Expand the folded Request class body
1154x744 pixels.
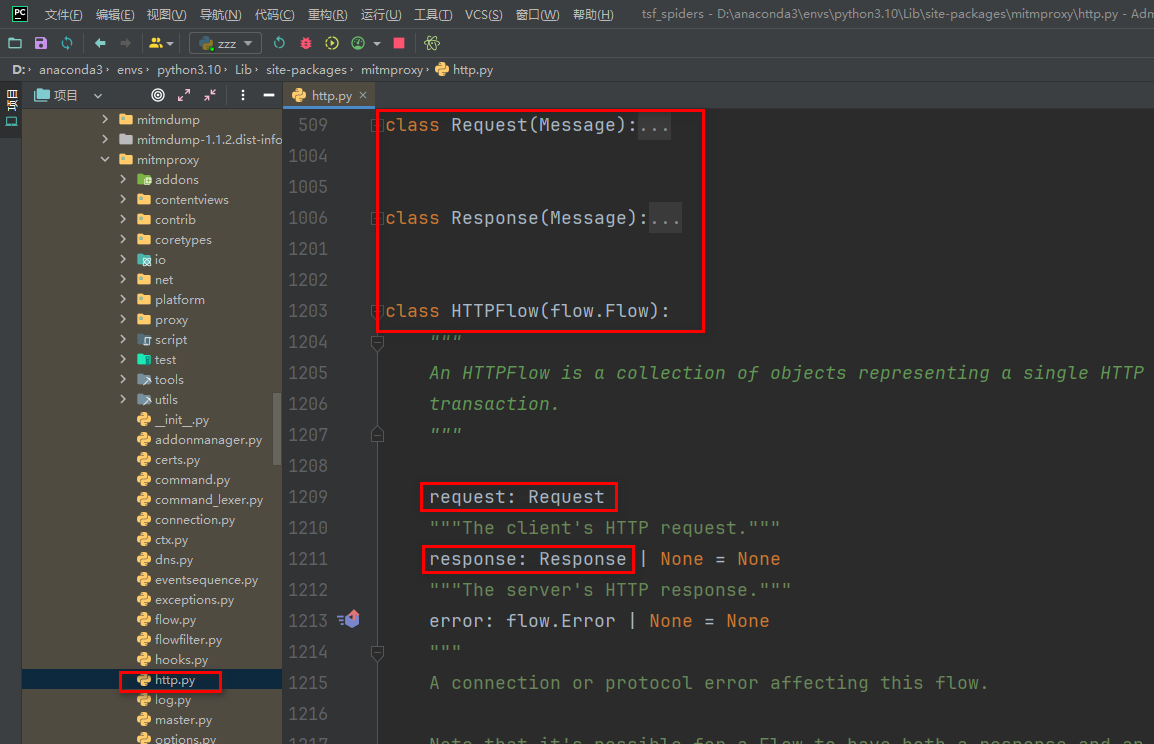pyautogui.click(x=654, y=124)
